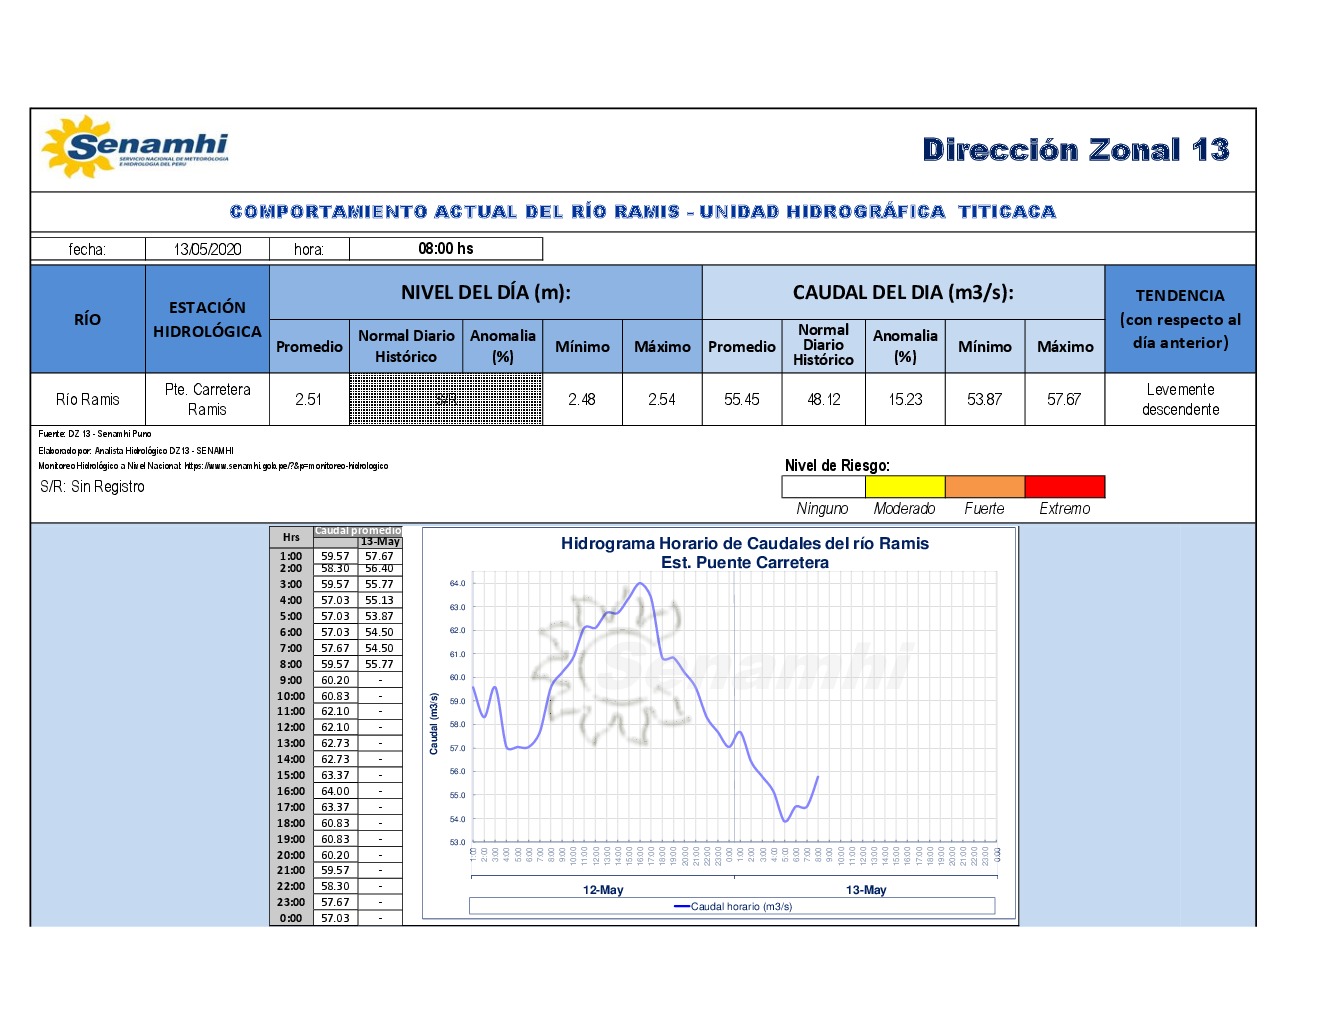Select the hora field showing 08:00 hs
The image size is (1320, 1020).
tap(445, 249)
